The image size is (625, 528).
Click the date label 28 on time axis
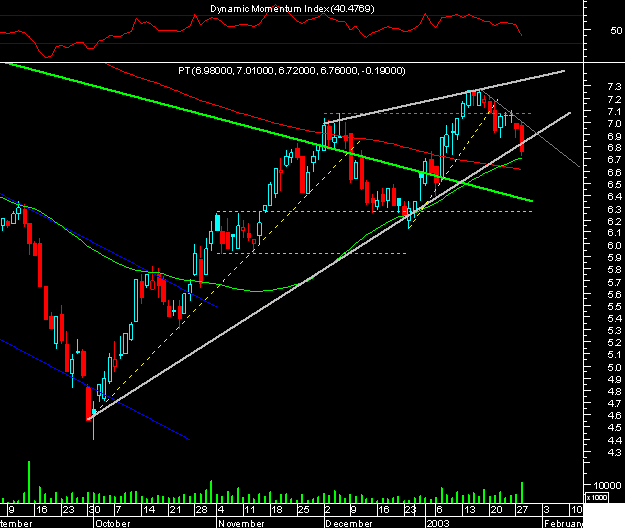[x=202, y=510]
